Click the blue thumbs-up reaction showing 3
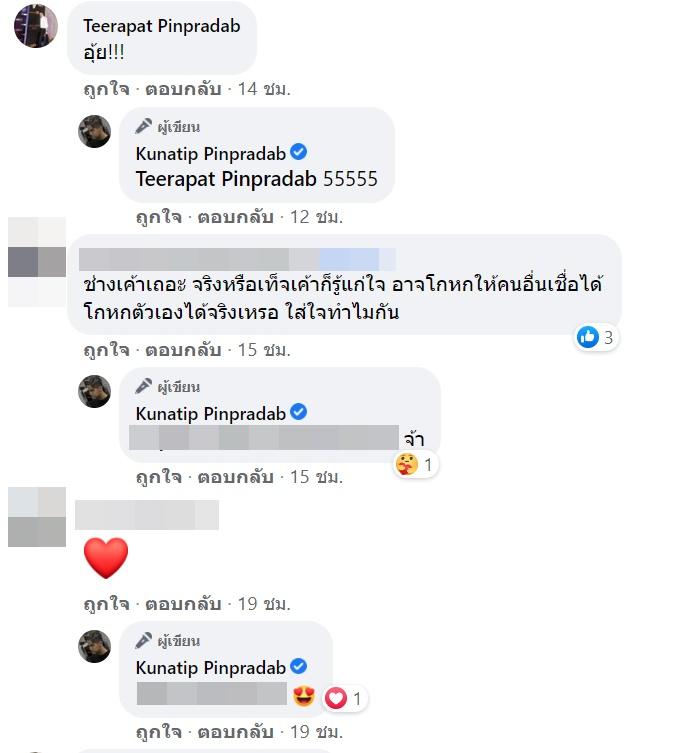679x753 pixels. tap(596, 337)
